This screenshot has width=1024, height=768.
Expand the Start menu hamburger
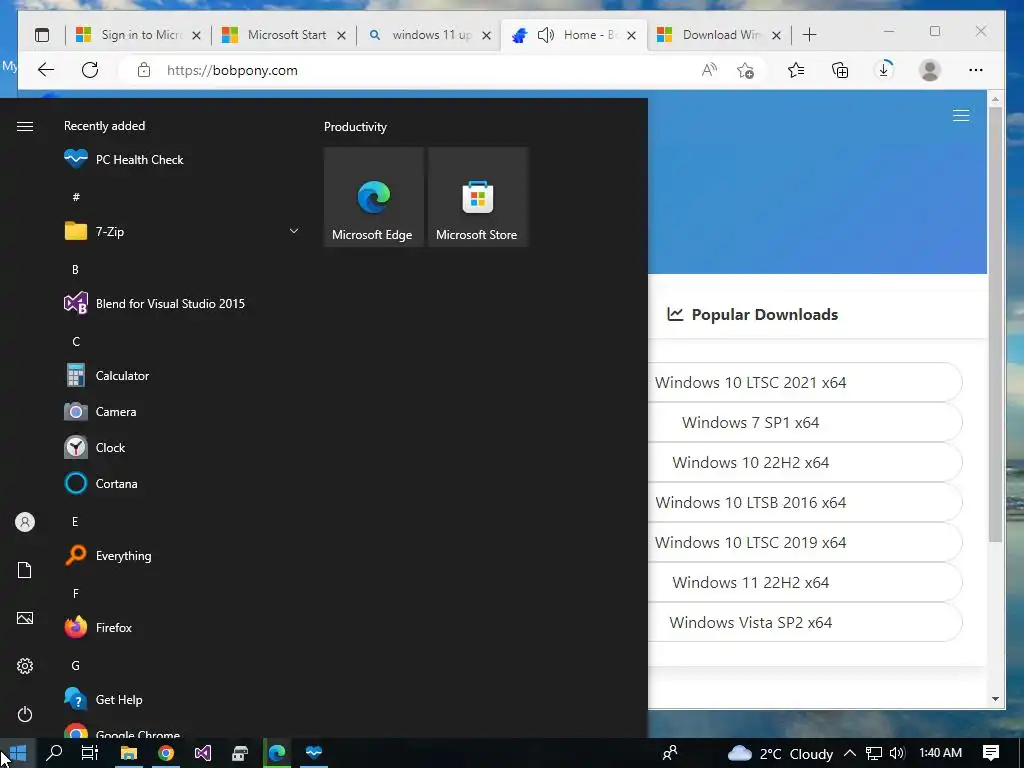[x=25, y=126]
